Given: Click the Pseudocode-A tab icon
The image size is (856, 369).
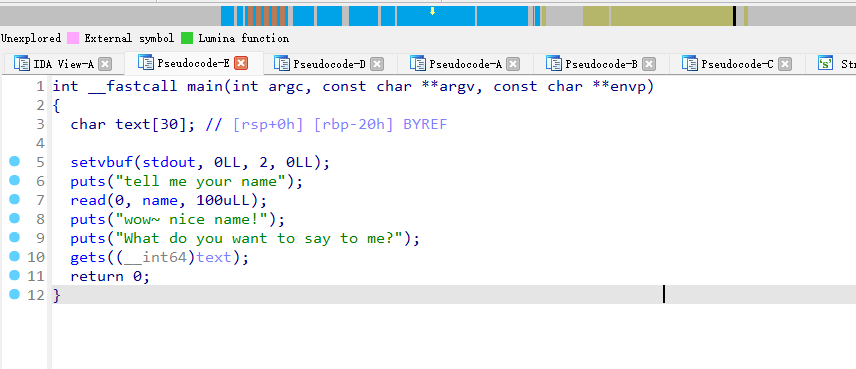Looking at the screenshot, I should [x=418, y=64].
